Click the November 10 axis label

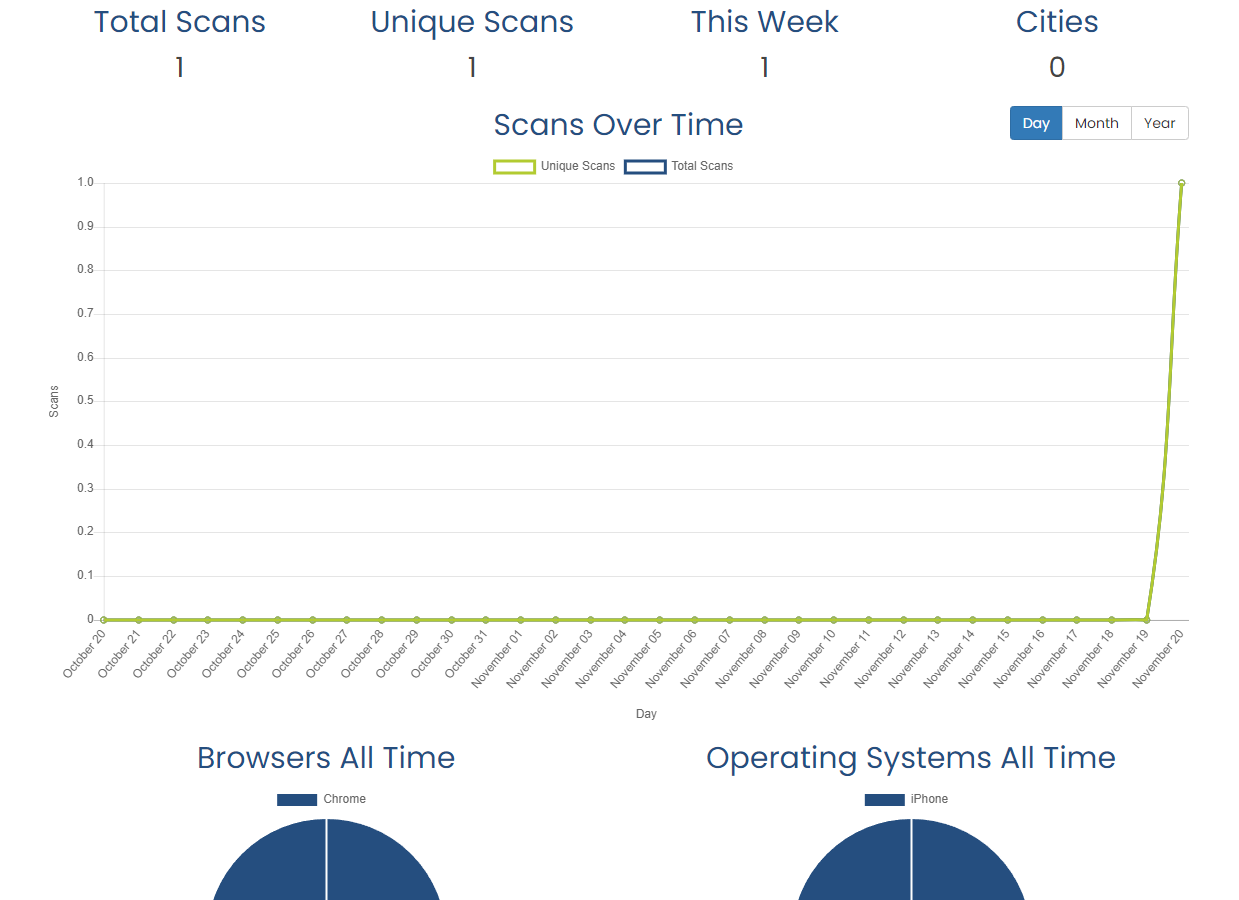pos(810,660)
